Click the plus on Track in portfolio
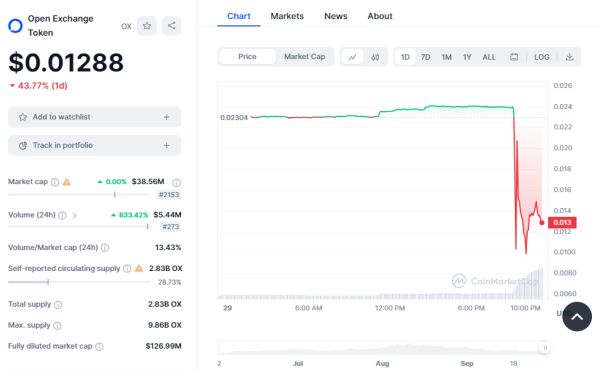This screenshot has width=600, height=372. tap(166, 145)
